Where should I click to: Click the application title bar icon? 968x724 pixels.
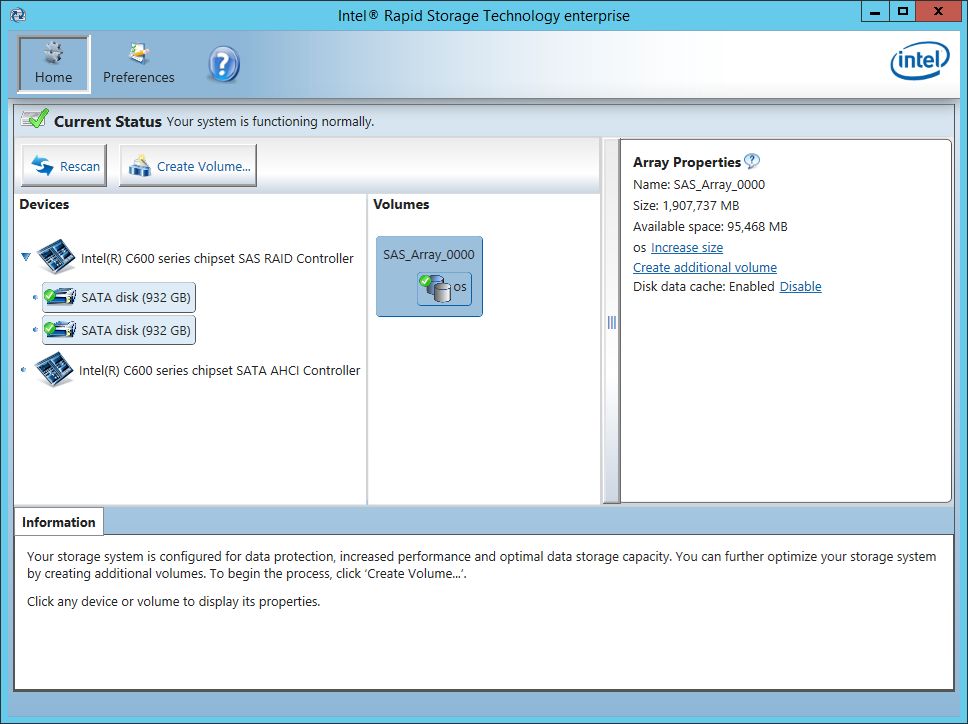[18, 15]
